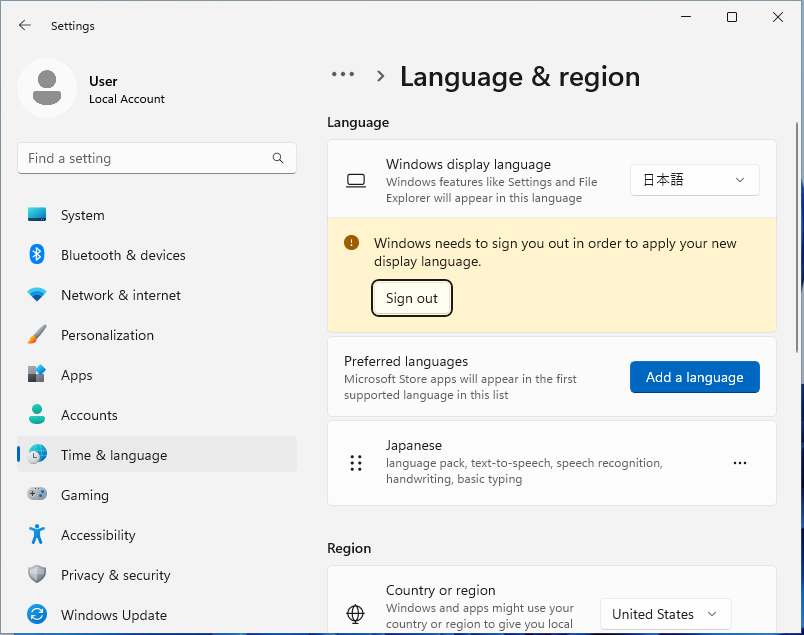Click the Bluetooth icon in sidebar
The image size is (804, 635).
37,254
